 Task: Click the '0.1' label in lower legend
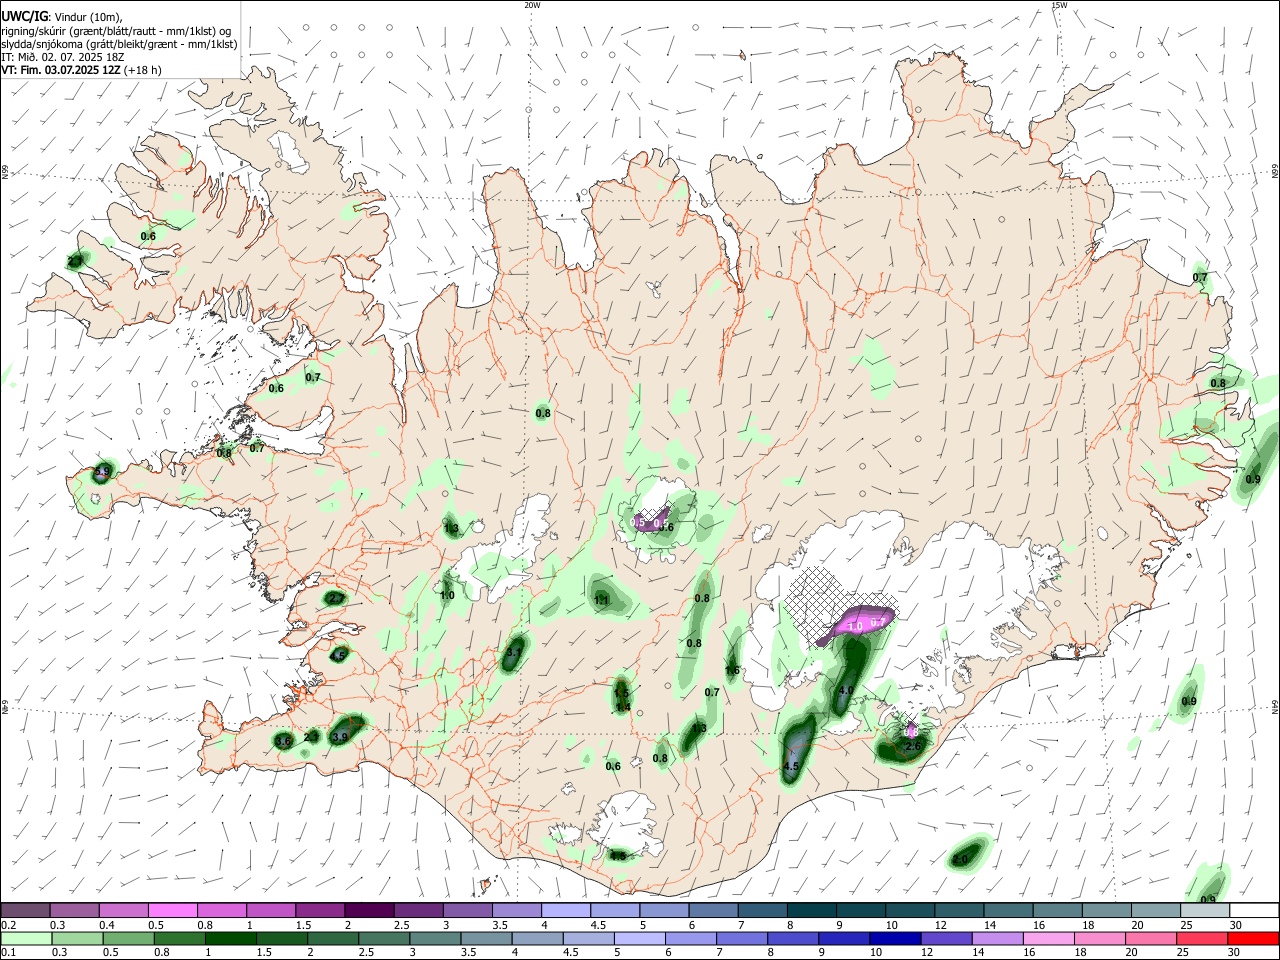coord(8,953)
